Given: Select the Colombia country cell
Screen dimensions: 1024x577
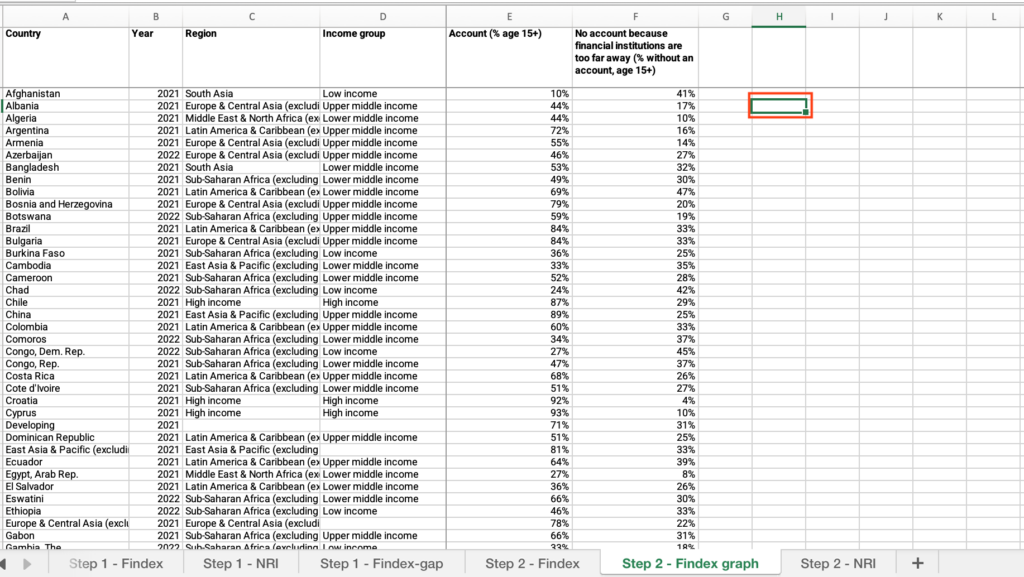Looking at the screenshot, I should 65,327.
